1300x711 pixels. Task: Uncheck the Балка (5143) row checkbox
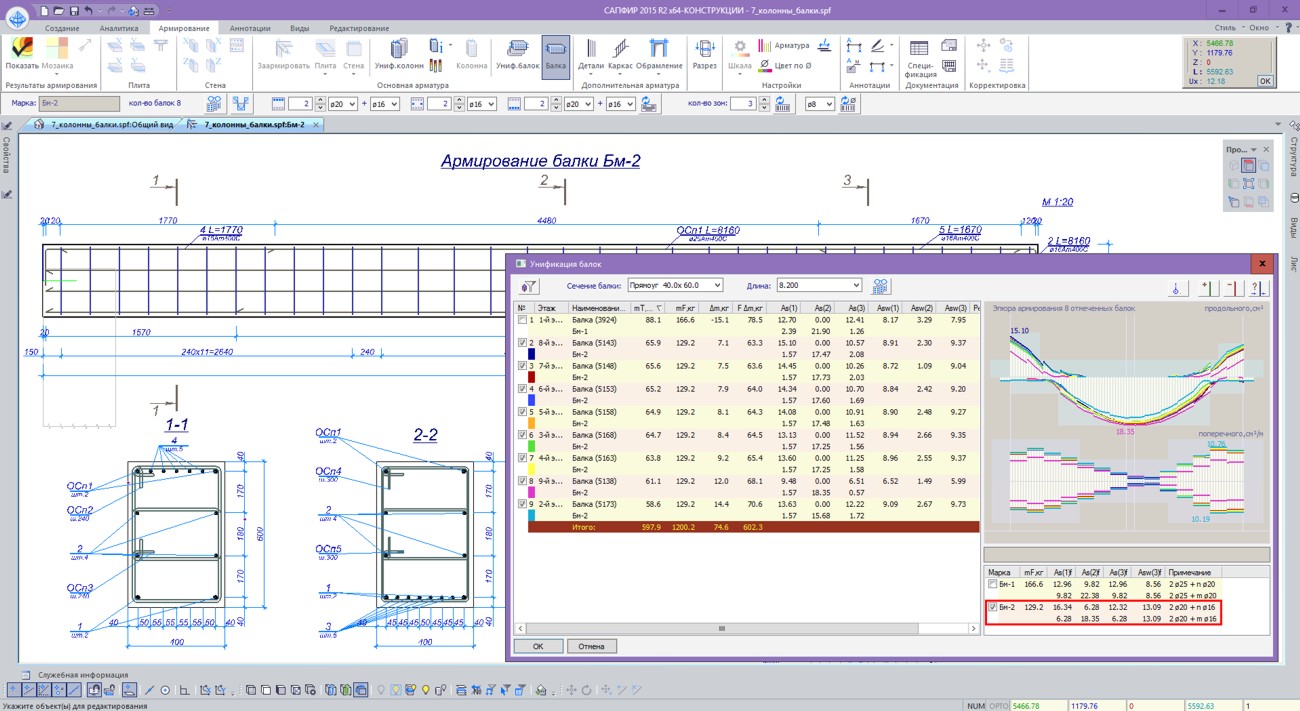pyautogui.click(x=522, y=343)
